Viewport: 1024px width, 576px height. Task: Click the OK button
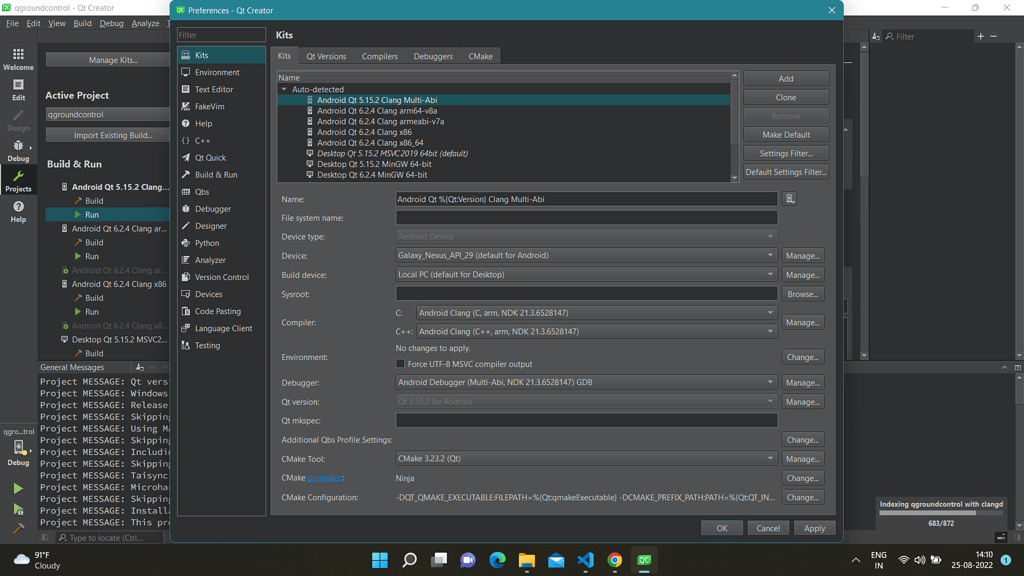pyautogui.click(x=722, y=528)
